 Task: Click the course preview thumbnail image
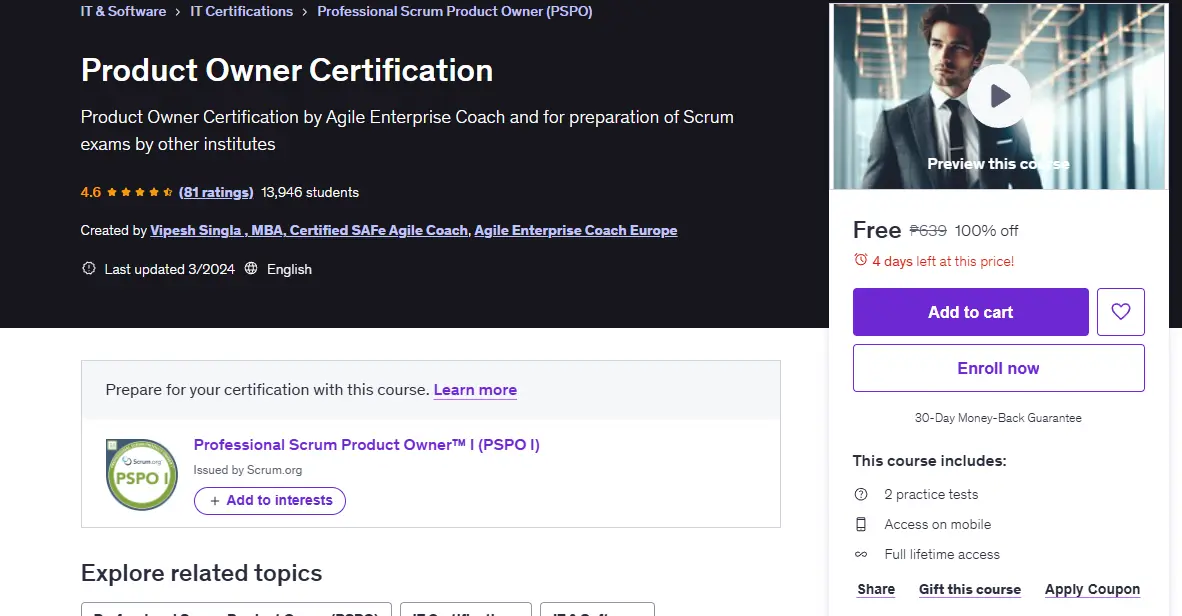click(x=999, y=96)
